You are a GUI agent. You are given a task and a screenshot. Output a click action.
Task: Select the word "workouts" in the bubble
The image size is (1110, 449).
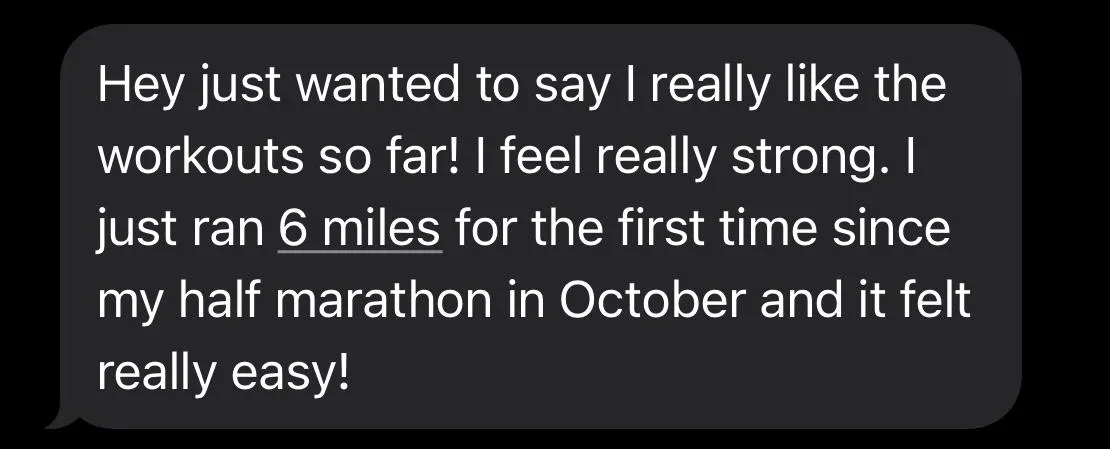click(x=198, y=157)
